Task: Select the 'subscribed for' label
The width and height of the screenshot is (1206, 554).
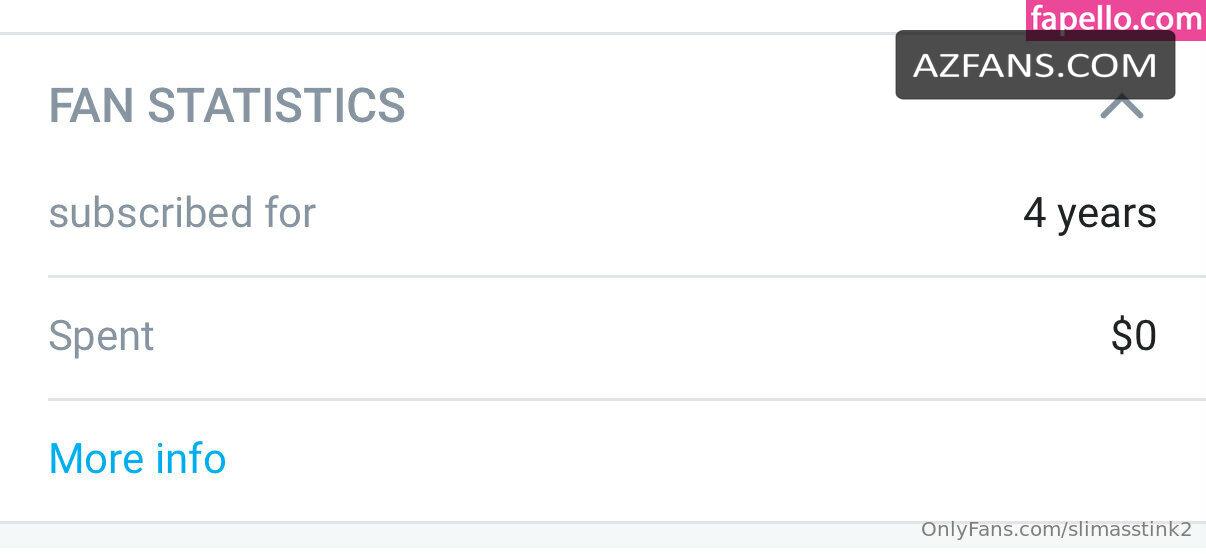Action: coord(182,213)
